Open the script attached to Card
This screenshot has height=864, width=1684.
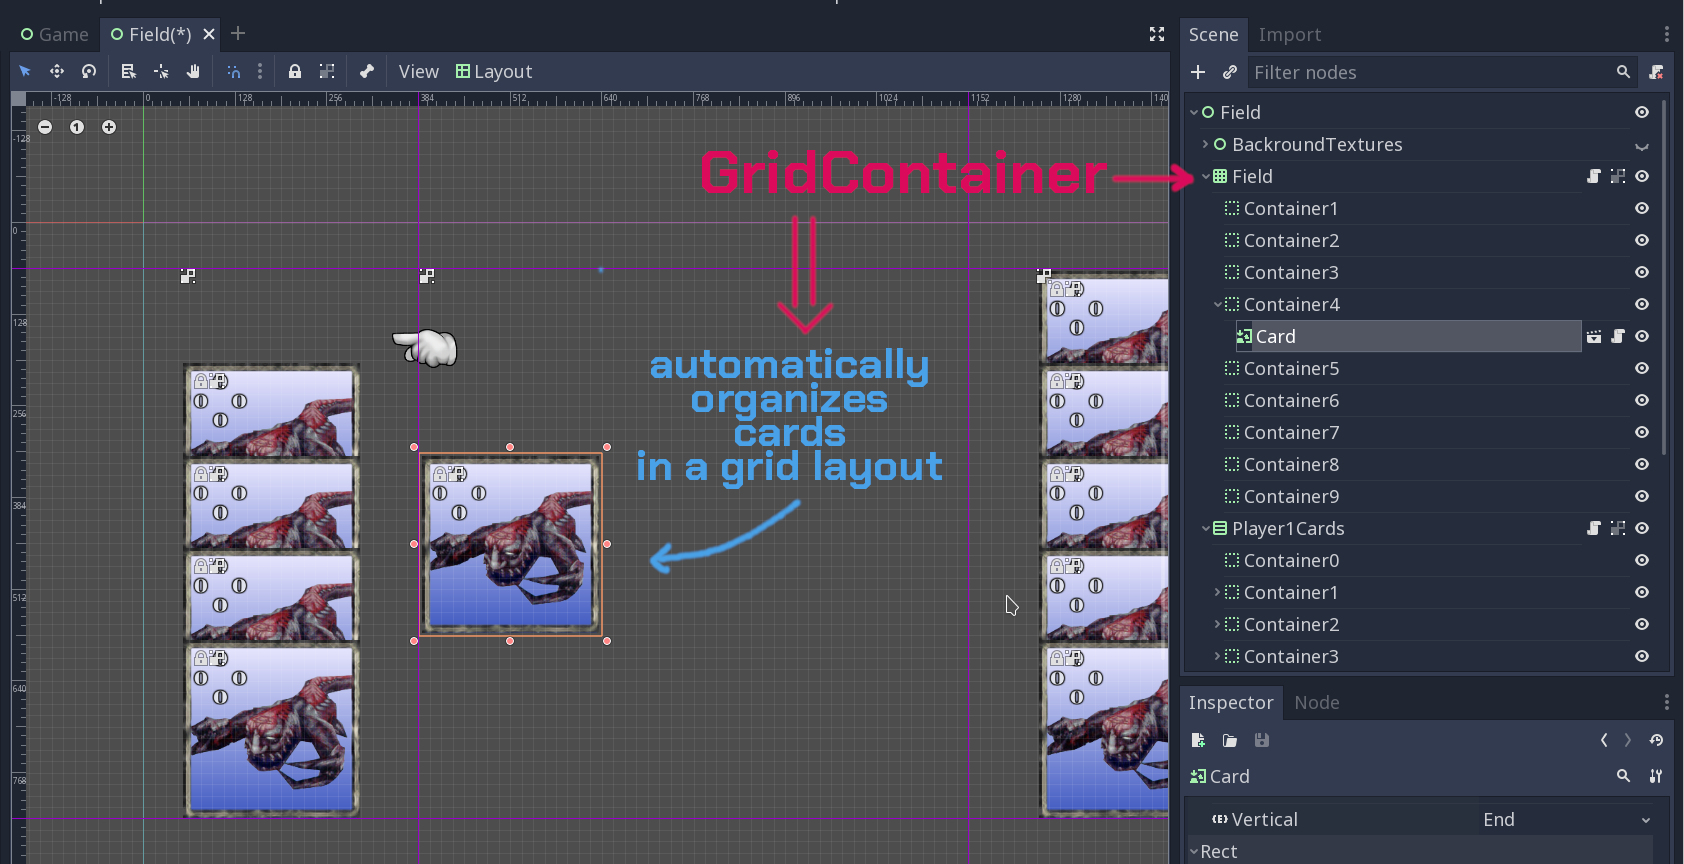(1618, 337)
